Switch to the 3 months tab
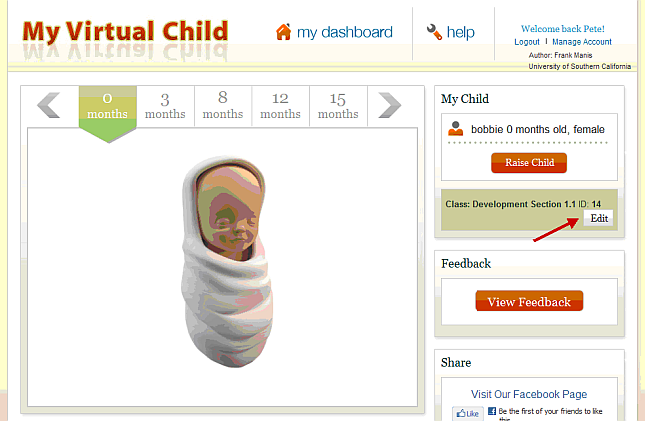 pyautogui.click(x=165, y=106)
